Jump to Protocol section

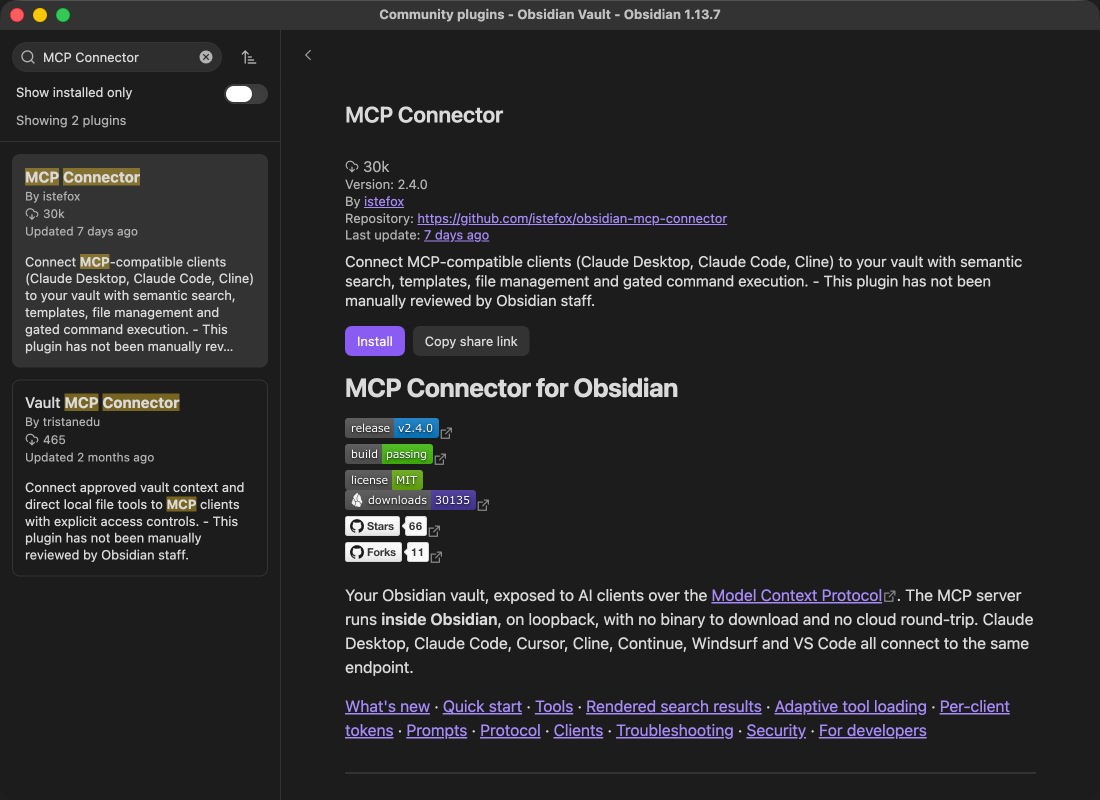coord(510,731)
